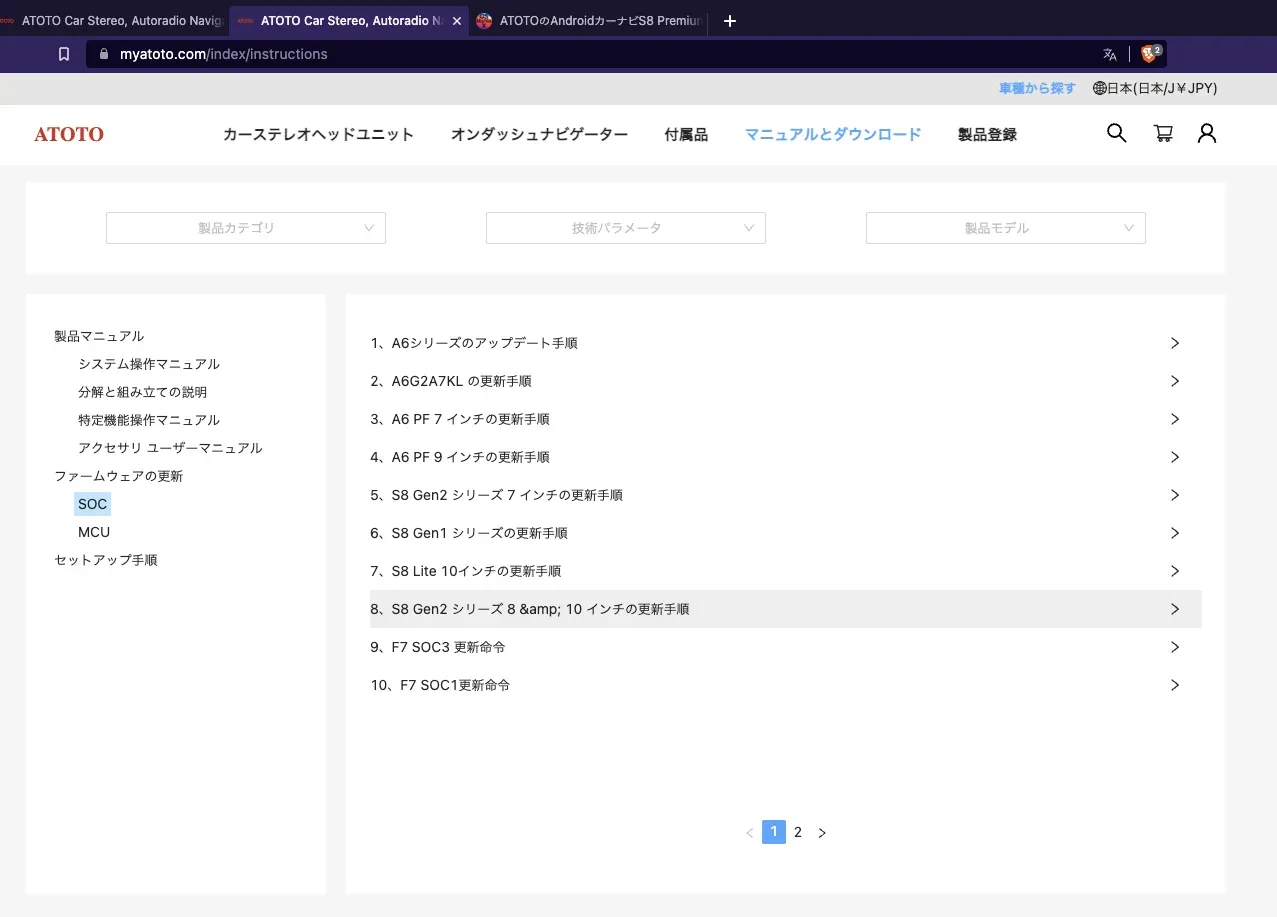1277x917 pixels.
Task: Expand arrow for F7 SOC3 更新命令
Action: pos(1175,647)
